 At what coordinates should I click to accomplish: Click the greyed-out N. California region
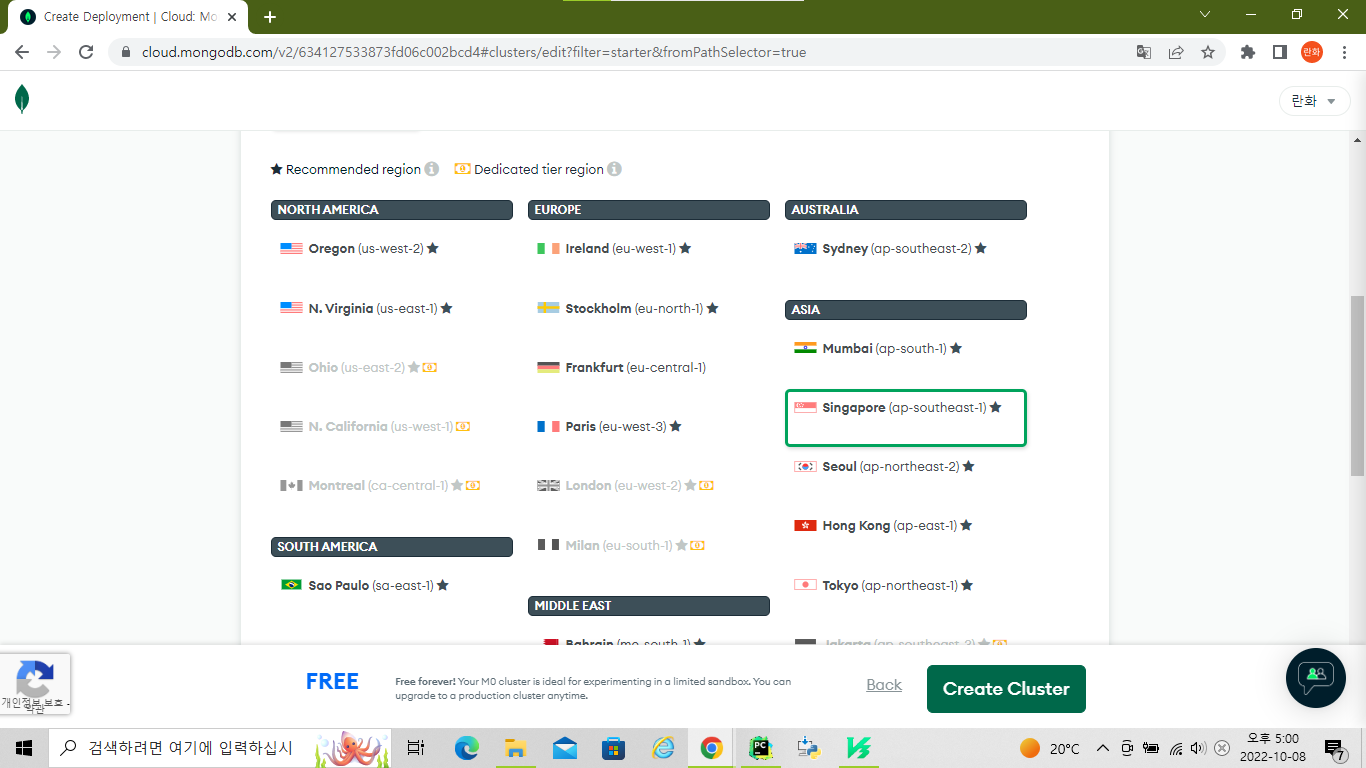tap(391, 426)
